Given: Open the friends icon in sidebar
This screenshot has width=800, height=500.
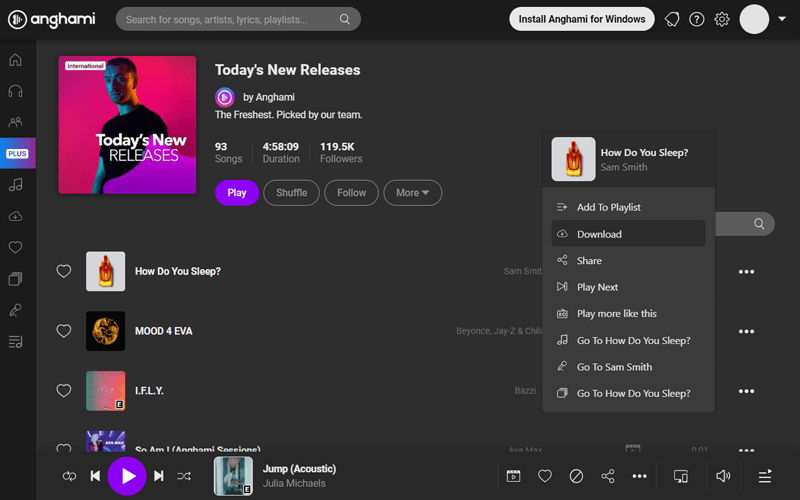Looking at the screenshot, I should pyautogui.click(x=15, y=122).
